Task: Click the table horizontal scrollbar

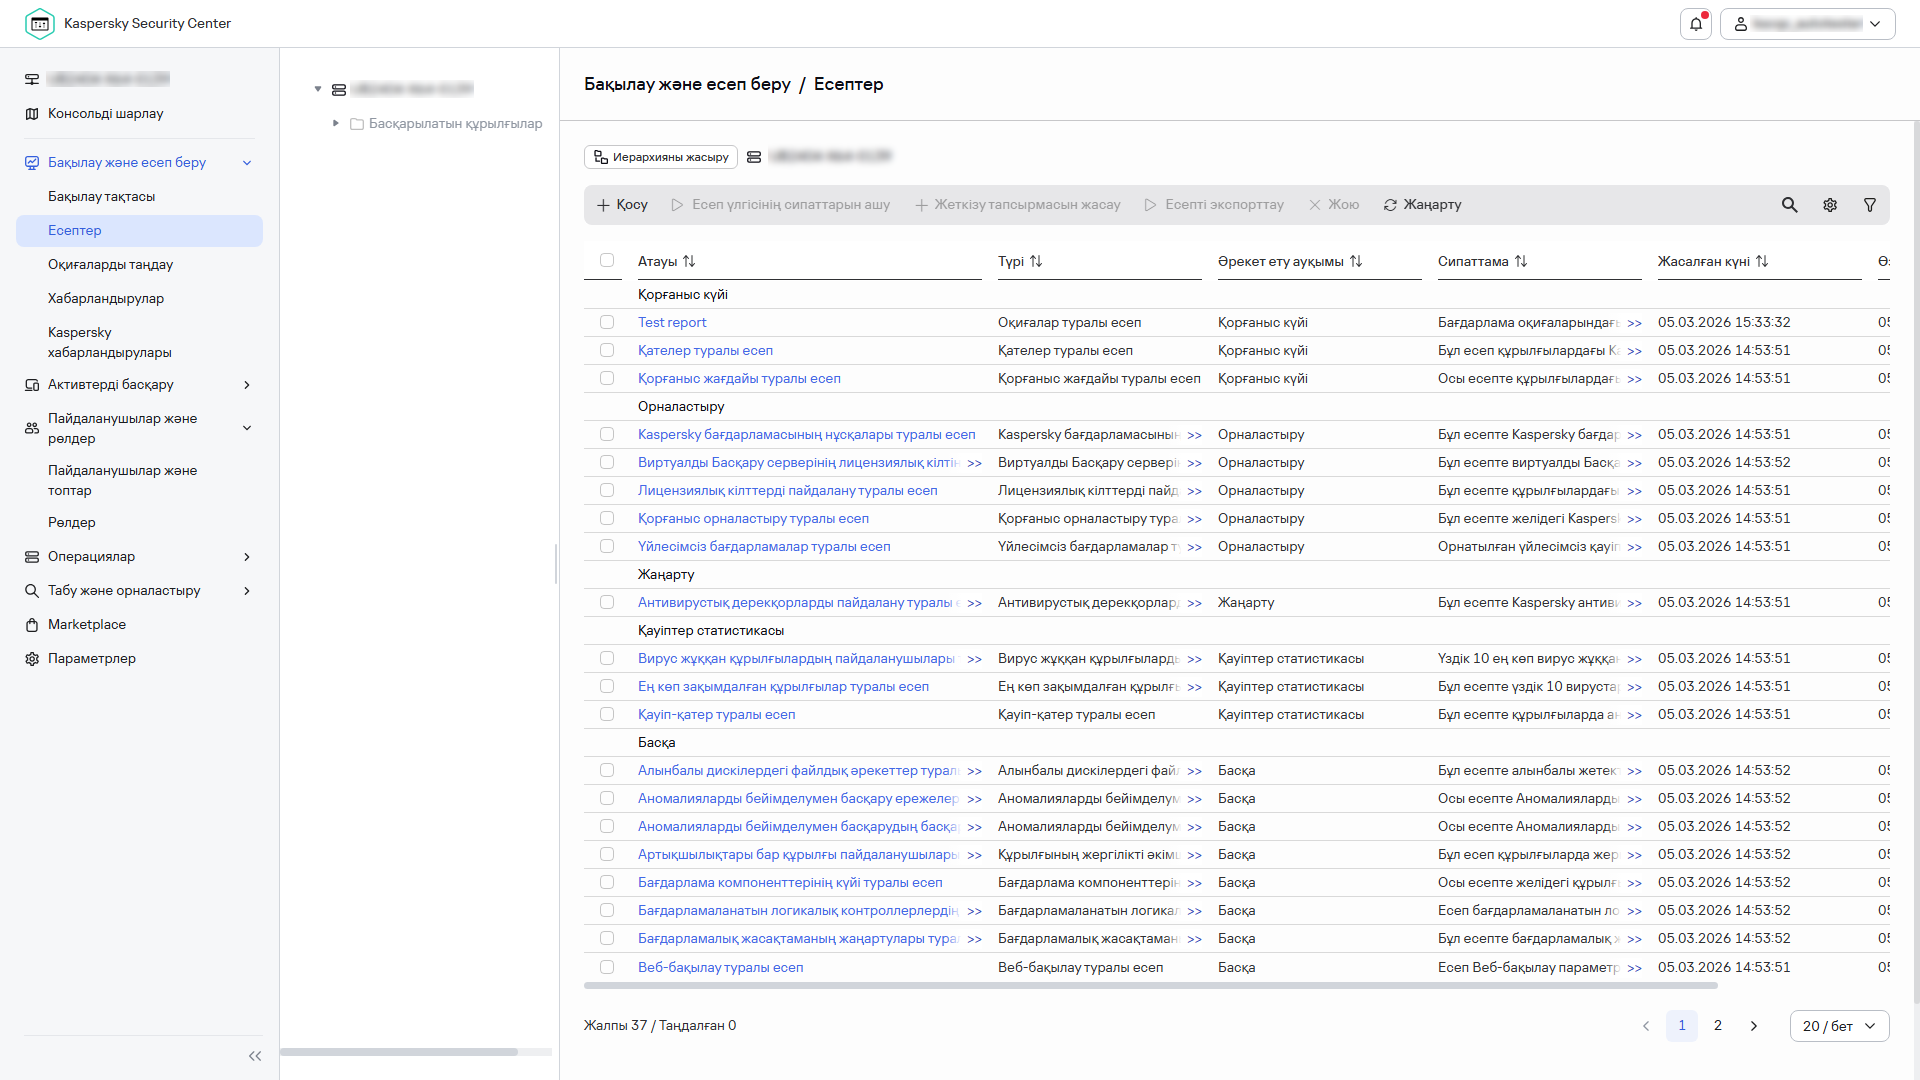Action: click(x=1150, y=986)
